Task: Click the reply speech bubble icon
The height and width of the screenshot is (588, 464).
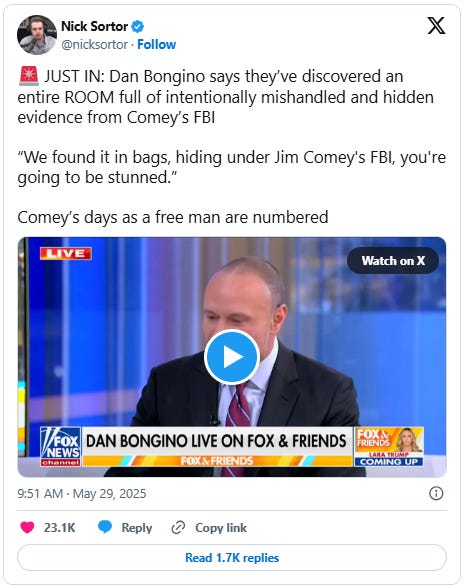Action: pos(105,527)
